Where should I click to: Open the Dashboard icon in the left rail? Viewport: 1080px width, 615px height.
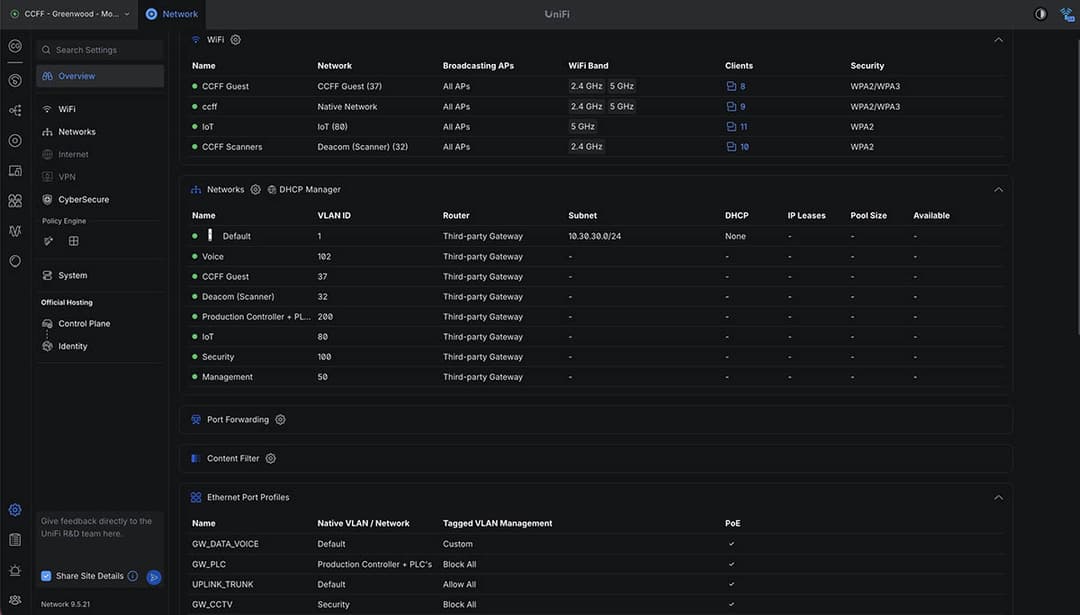click(x=14, y=81)
